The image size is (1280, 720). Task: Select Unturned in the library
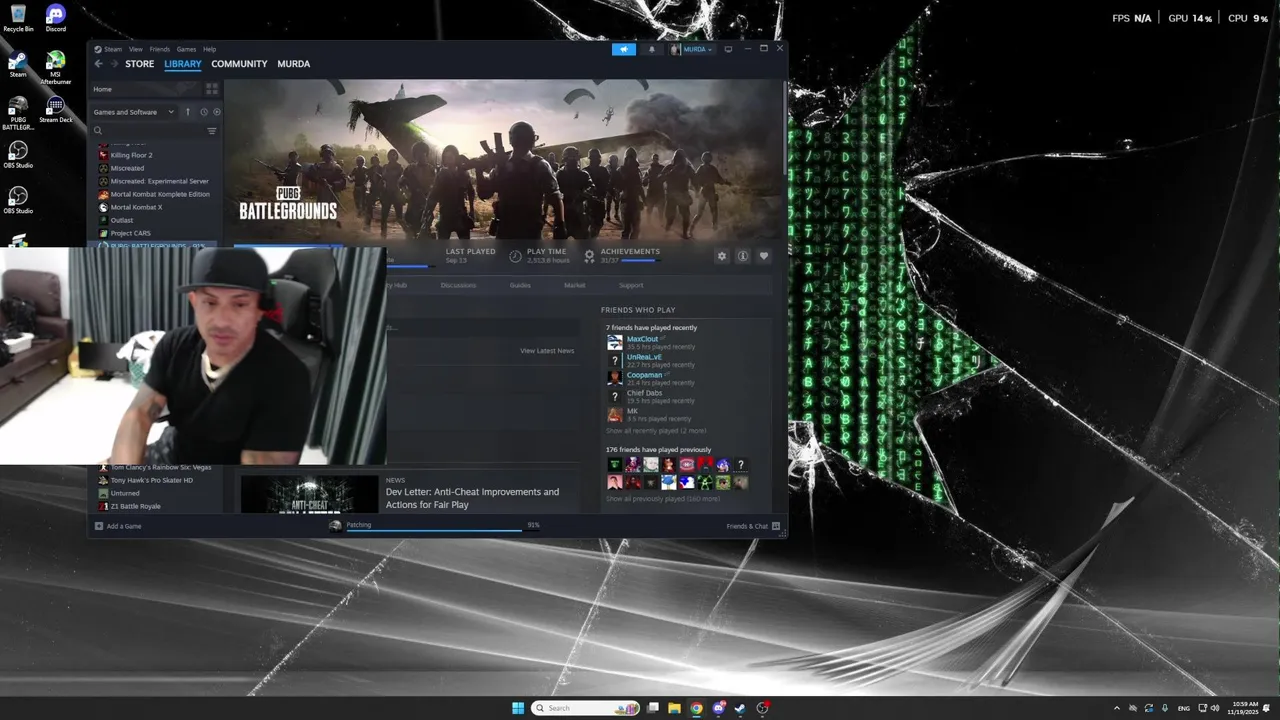(119, 493)
